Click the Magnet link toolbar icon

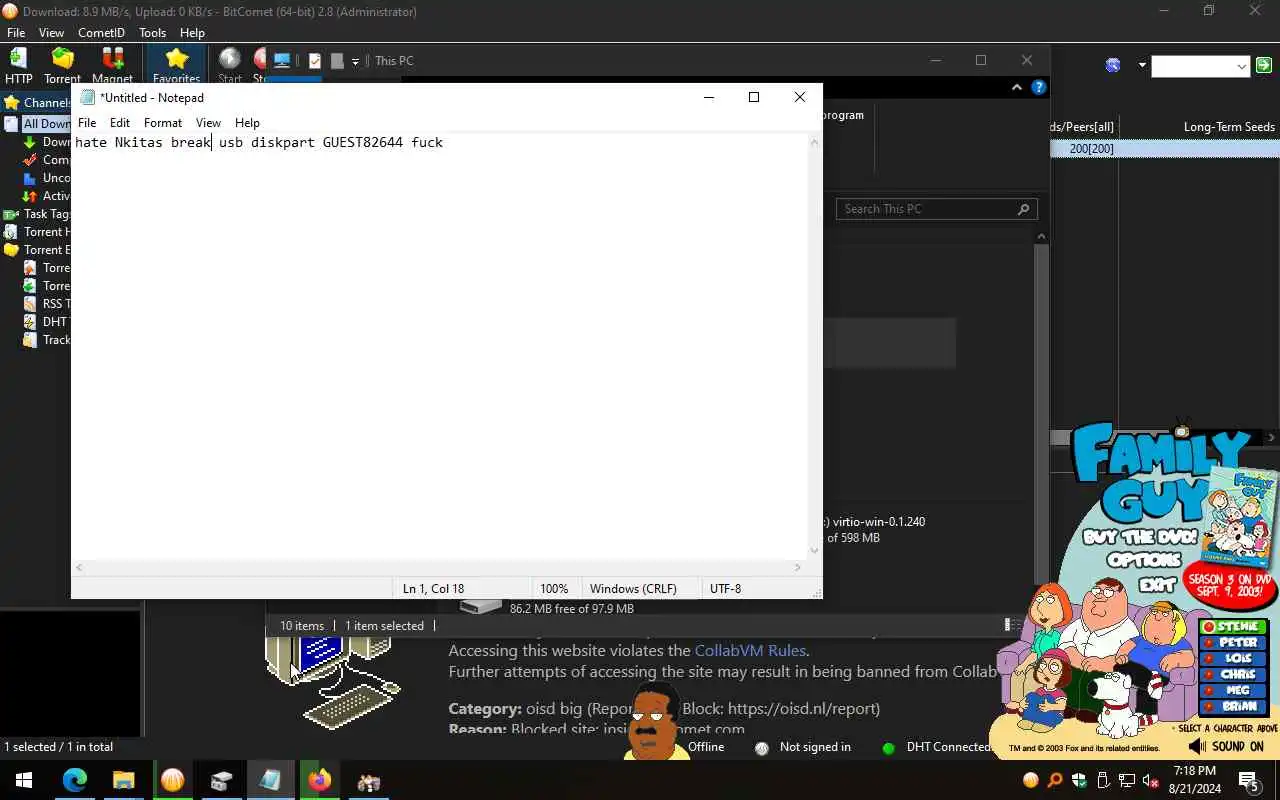pos(112,65)
